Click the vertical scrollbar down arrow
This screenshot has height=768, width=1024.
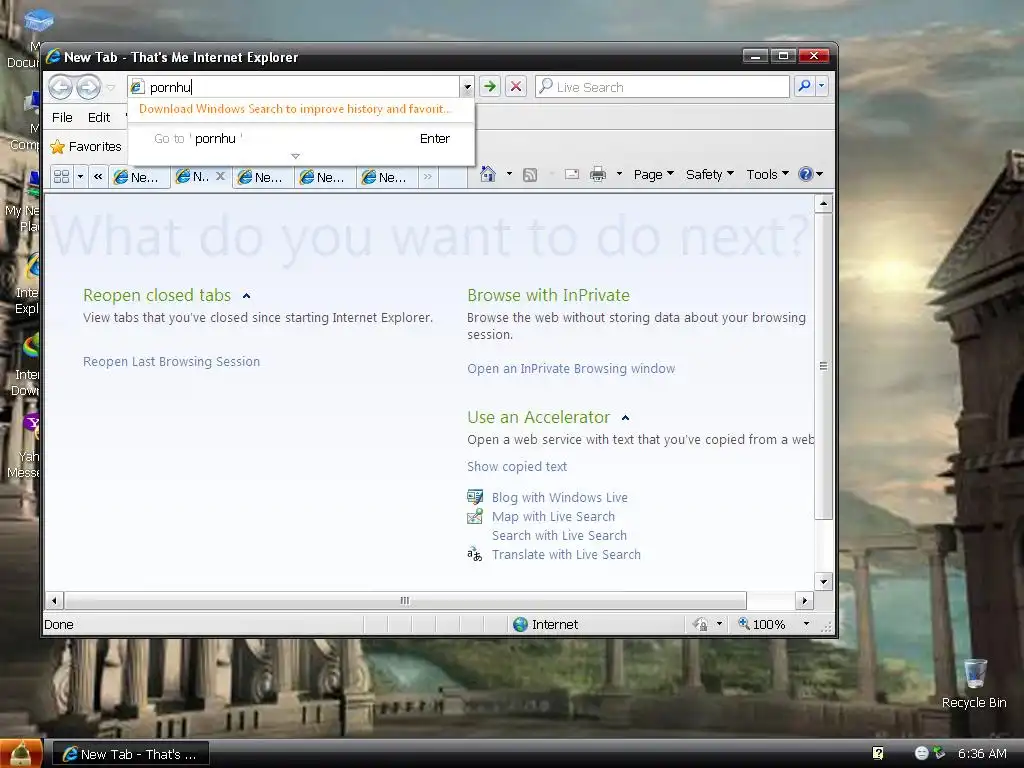[x=824, y=581]
